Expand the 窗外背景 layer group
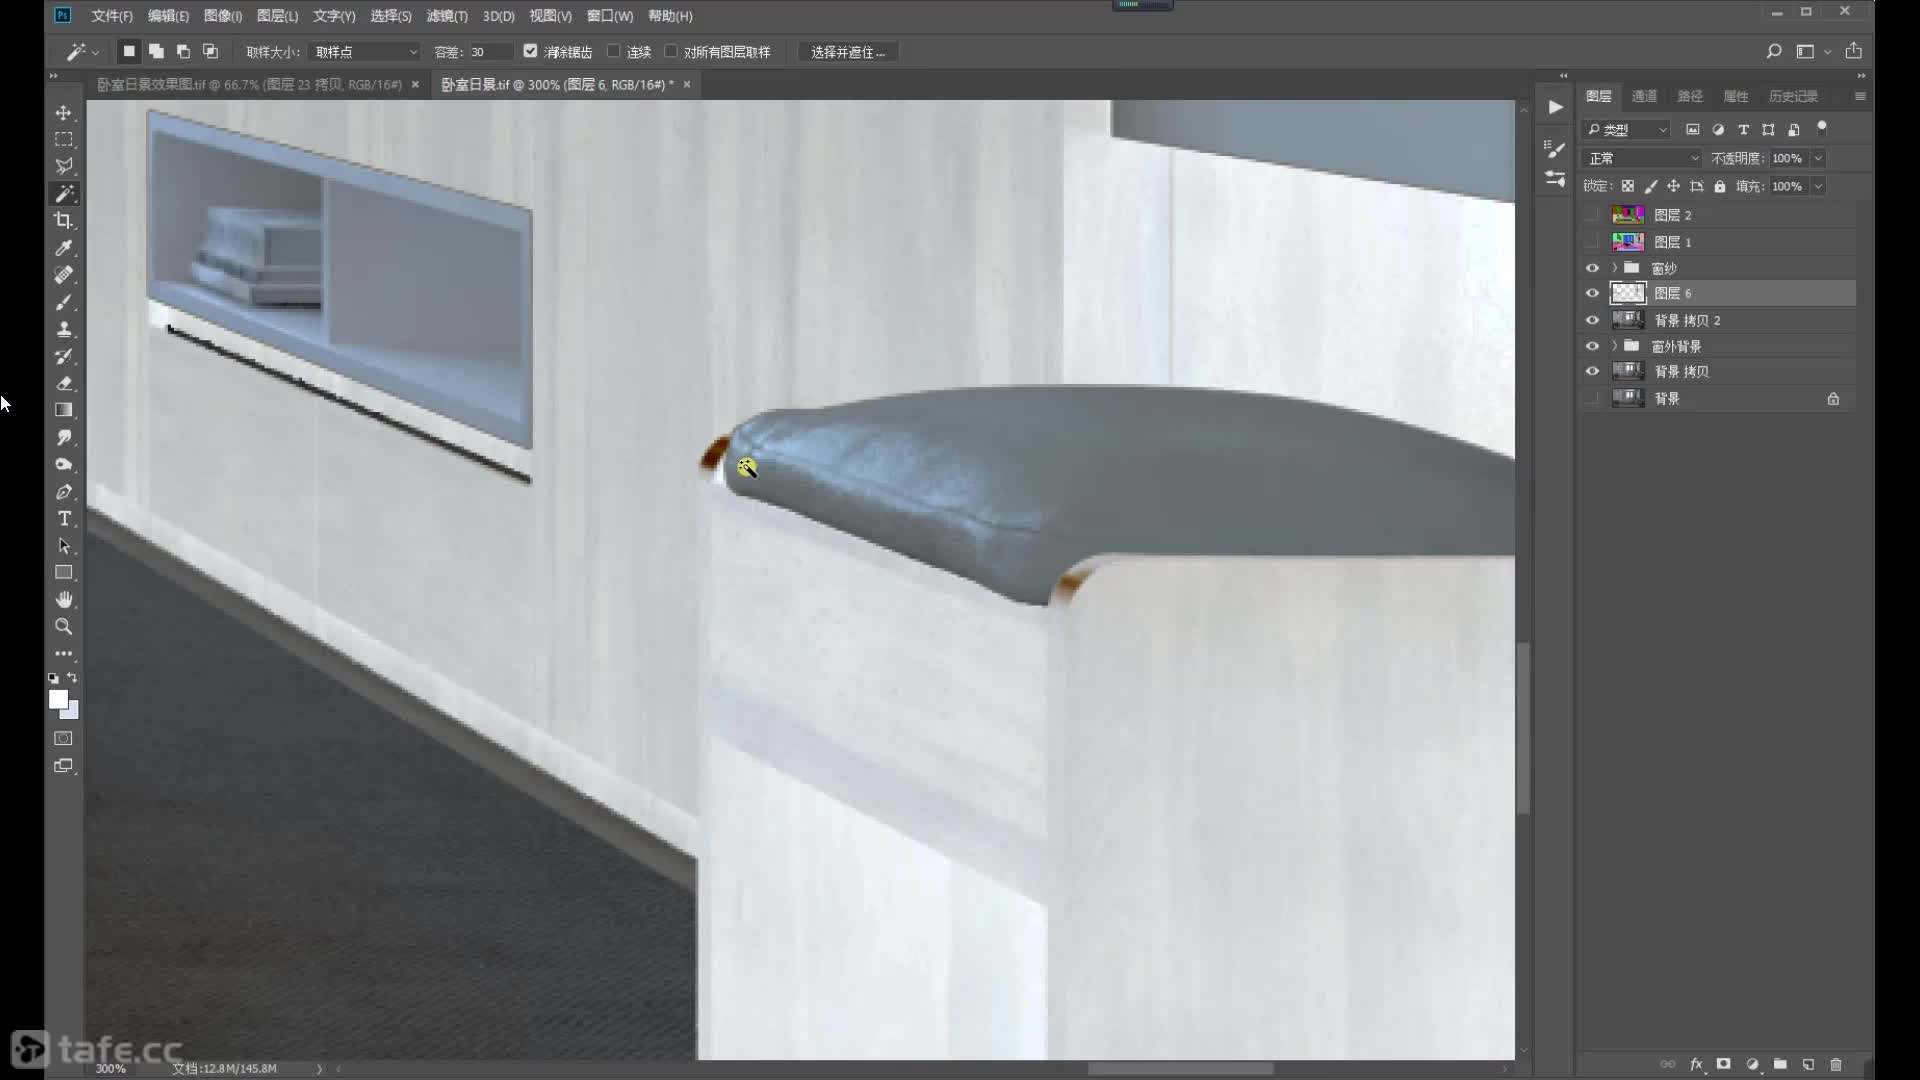The height and width of the screenshot is (1080, 1920). click(1614, 346)
